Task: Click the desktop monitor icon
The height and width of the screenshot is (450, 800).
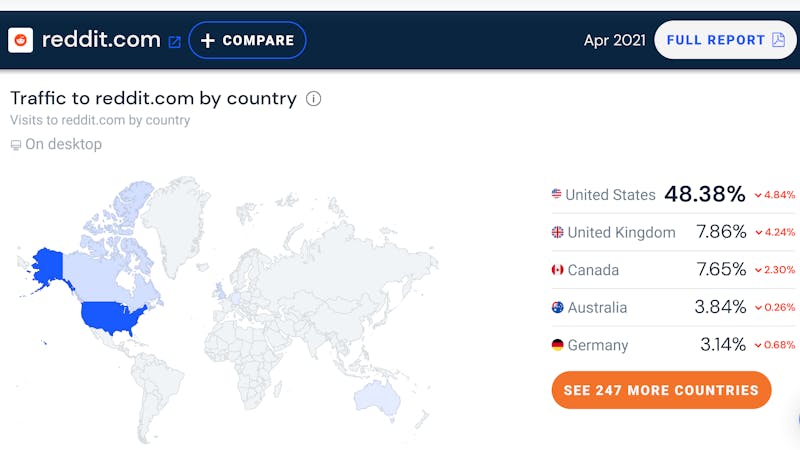Action: pos(15,145)
